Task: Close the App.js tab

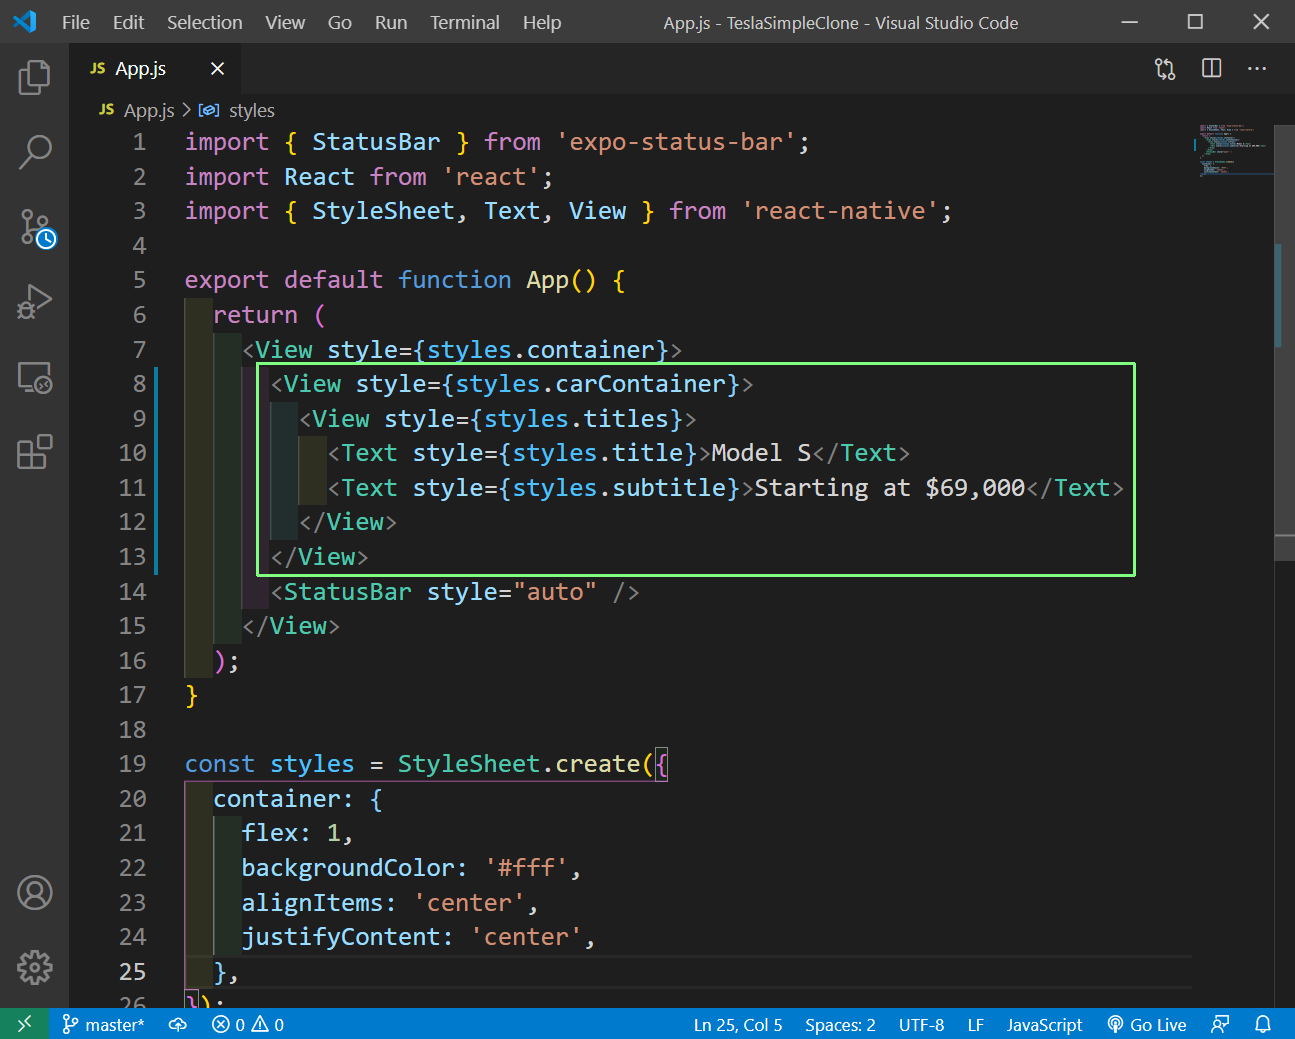Action: pyautogui.click(x=217, y=68)
